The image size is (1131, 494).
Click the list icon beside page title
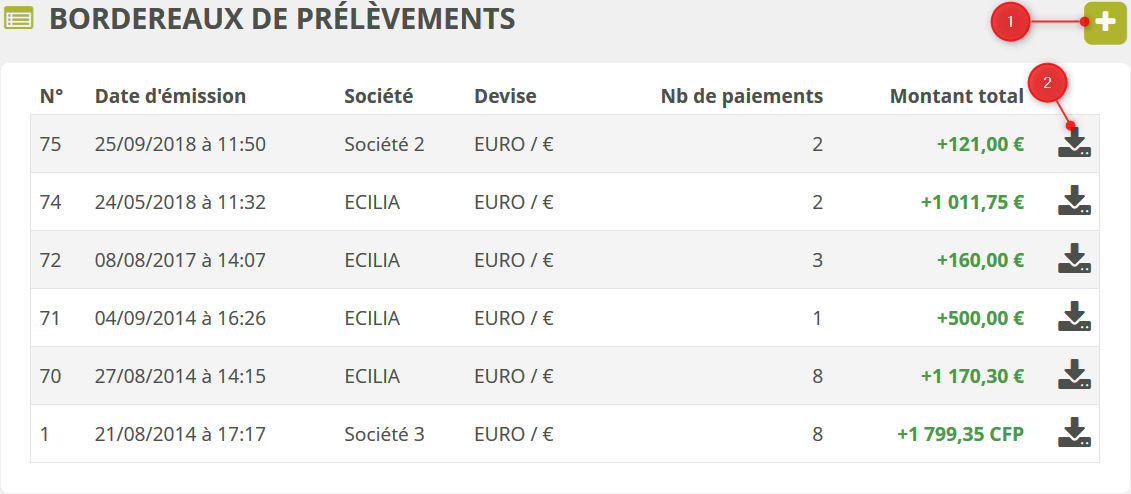tap(19, 19)
